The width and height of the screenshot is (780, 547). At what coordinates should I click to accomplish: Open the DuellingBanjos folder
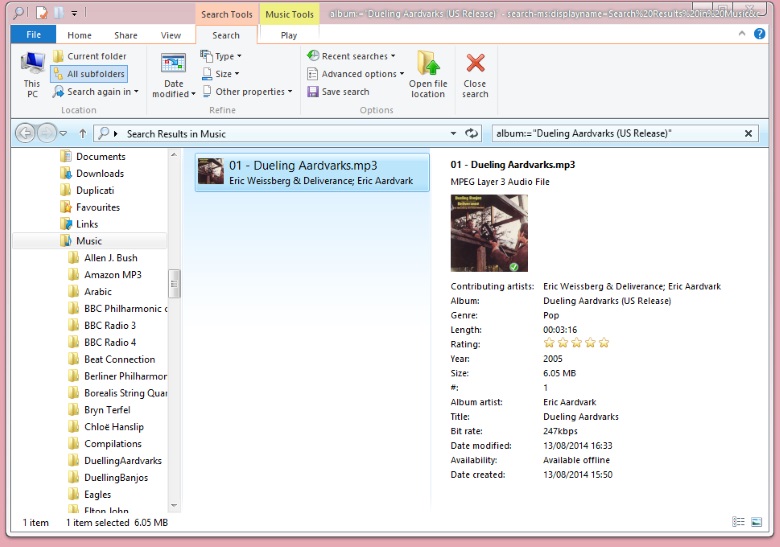[108, 478]
